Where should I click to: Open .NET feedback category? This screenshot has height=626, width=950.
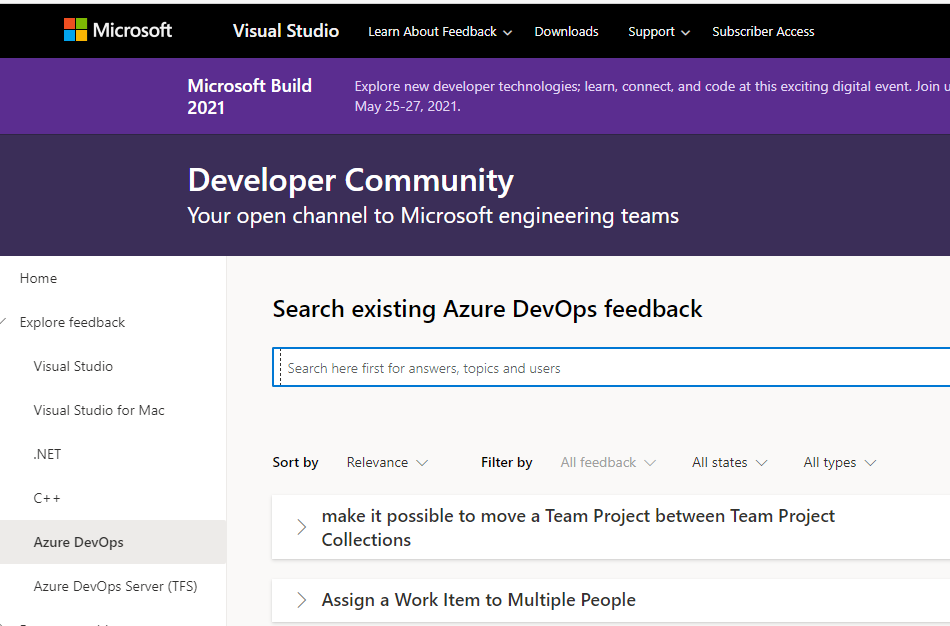point(47,454)
